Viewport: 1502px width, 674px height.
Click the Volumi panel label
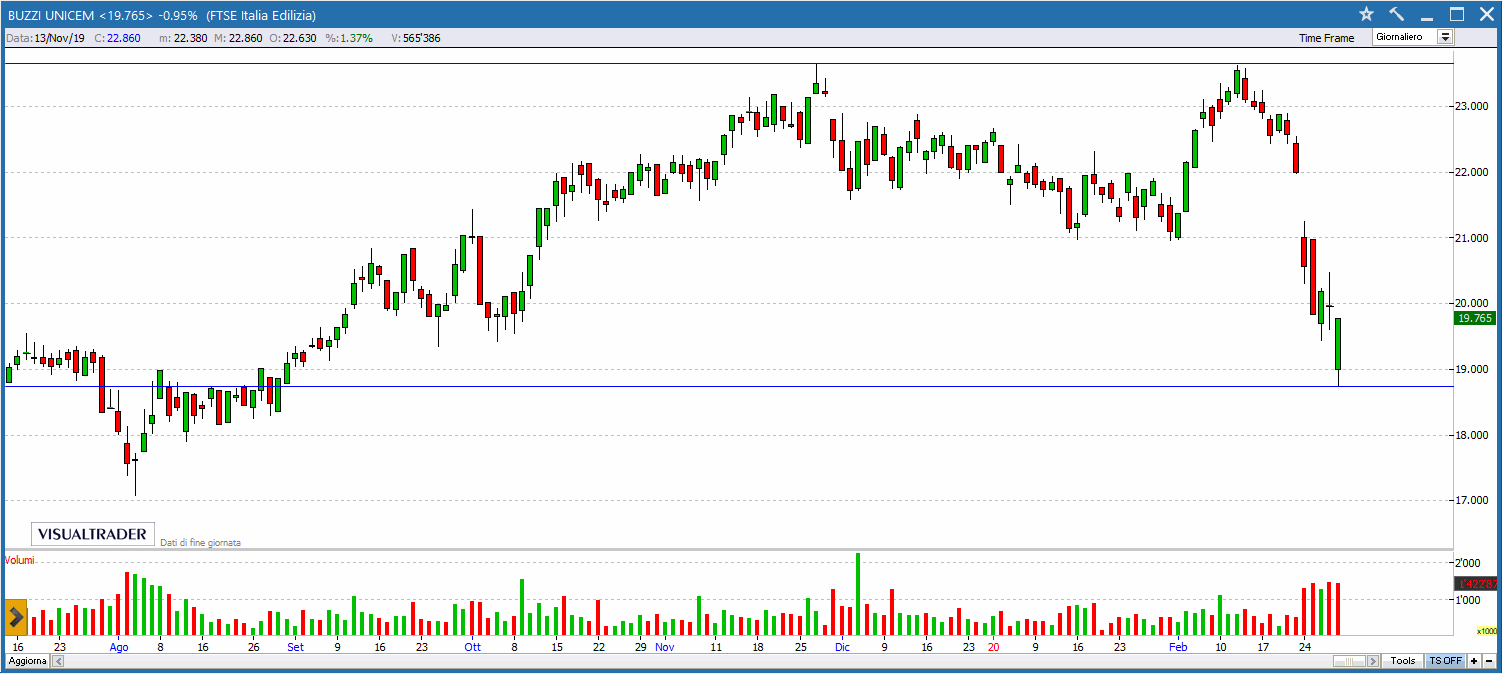[x=19, y=560]
